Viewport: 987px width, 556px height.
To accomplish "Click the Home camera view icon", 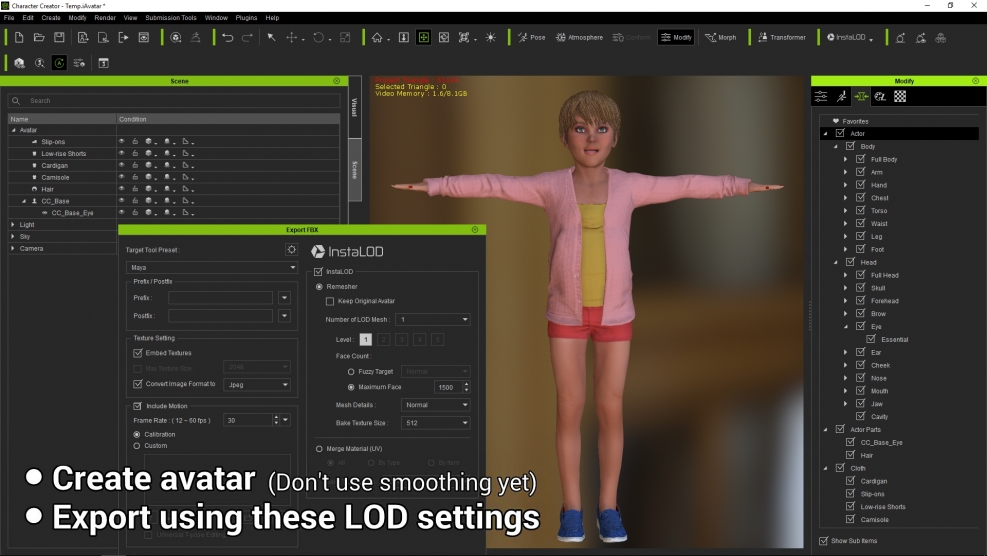I will coord(377,37).
